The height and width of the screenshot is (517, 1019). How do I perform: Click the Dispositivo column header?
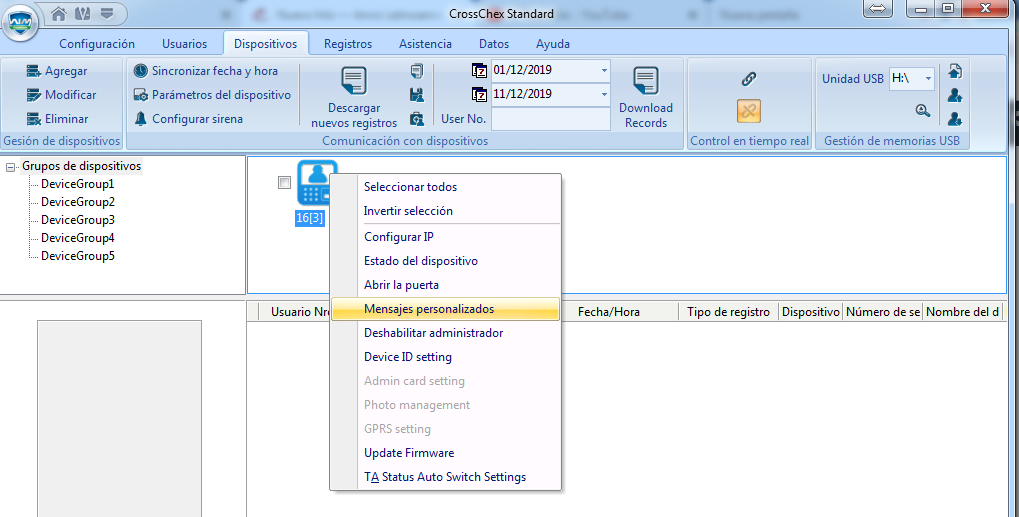click(810, 312)
